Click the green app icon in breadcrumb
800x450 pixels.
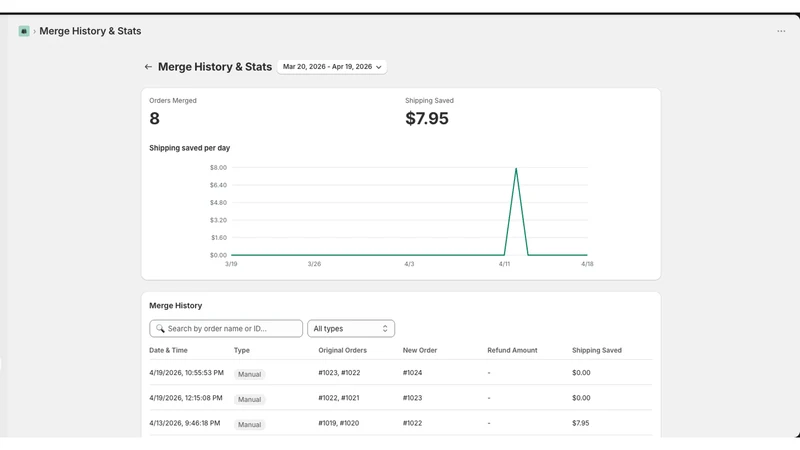click(24, 31)
